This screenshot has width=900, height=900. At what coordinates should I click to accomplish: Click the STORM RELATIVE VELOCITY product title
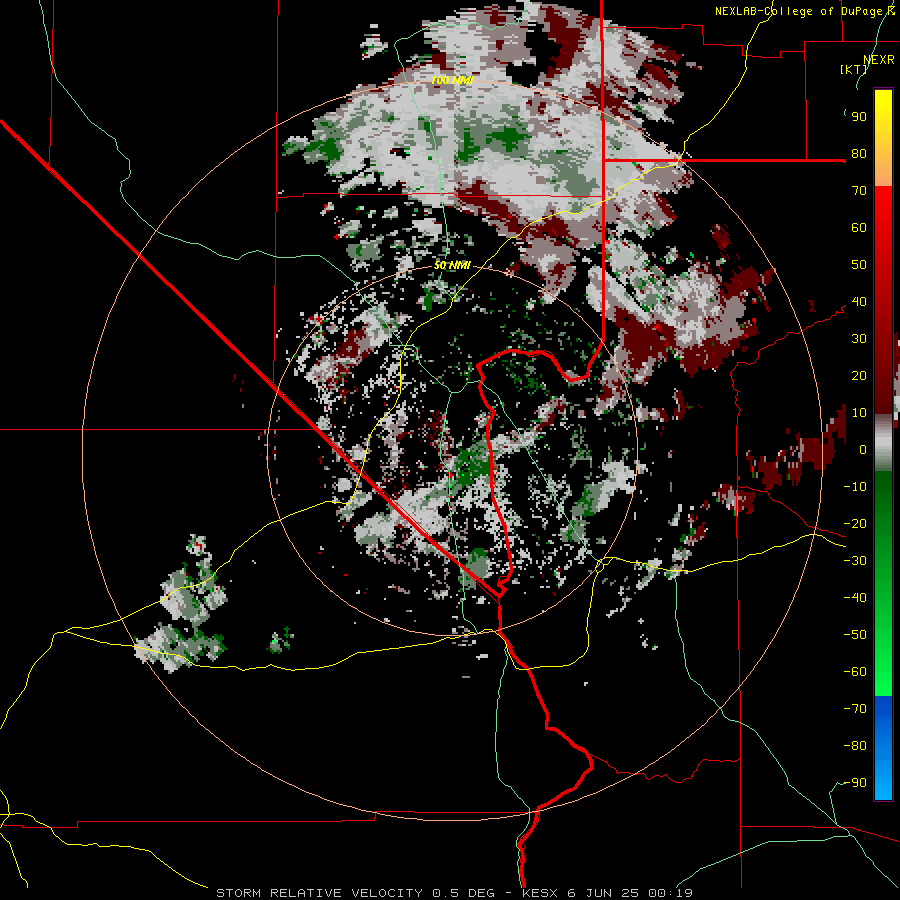[x=319, y=893]
